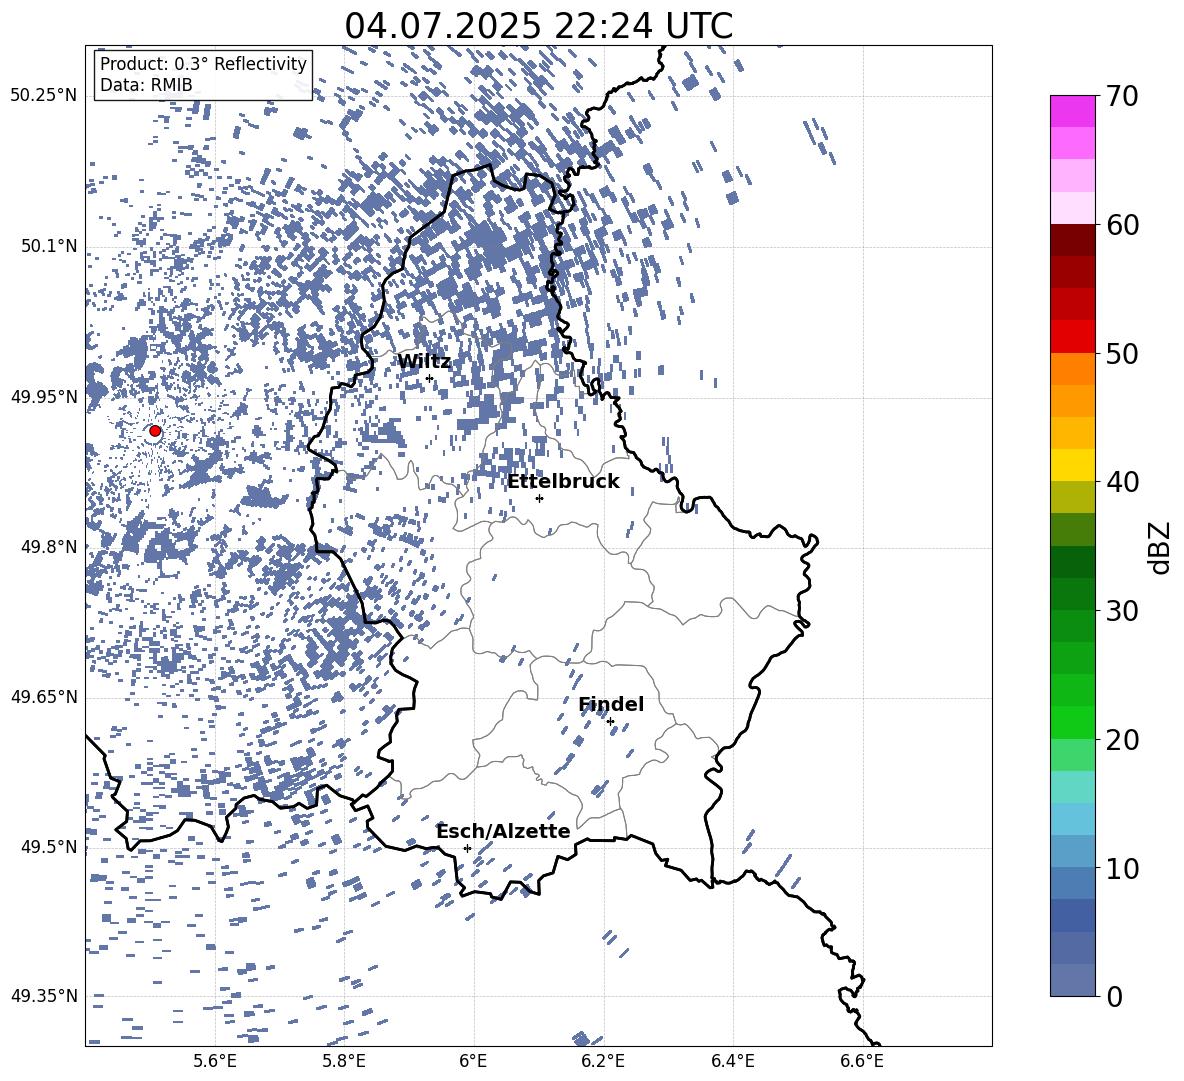Screen dimensions: 1184x1081
Task: Click the dark maroon colorbar segment below 60
Action: point(1072,240)
